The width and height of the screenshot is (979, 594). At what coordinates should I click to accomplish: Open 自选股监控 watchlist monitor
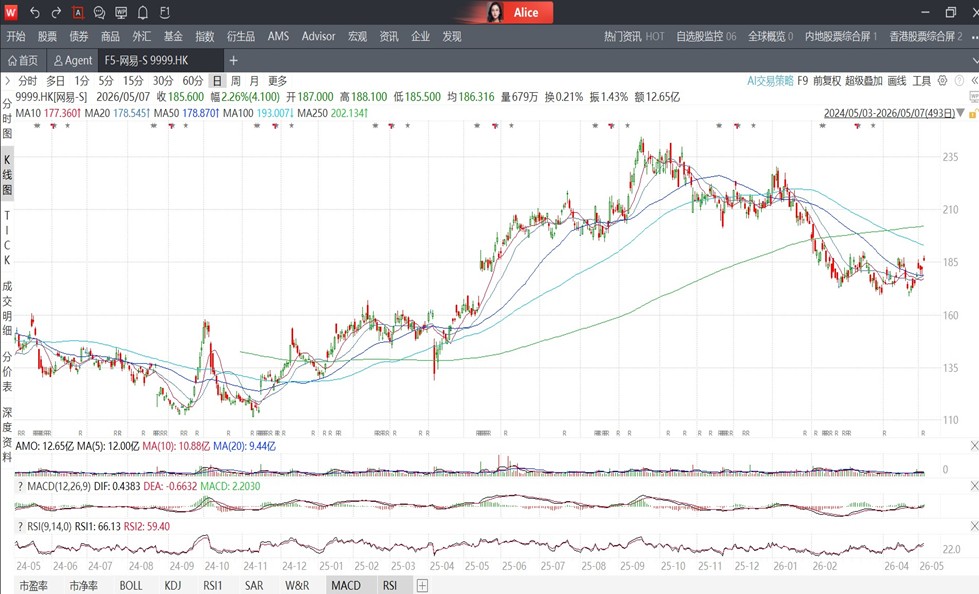tap(706, 36)
